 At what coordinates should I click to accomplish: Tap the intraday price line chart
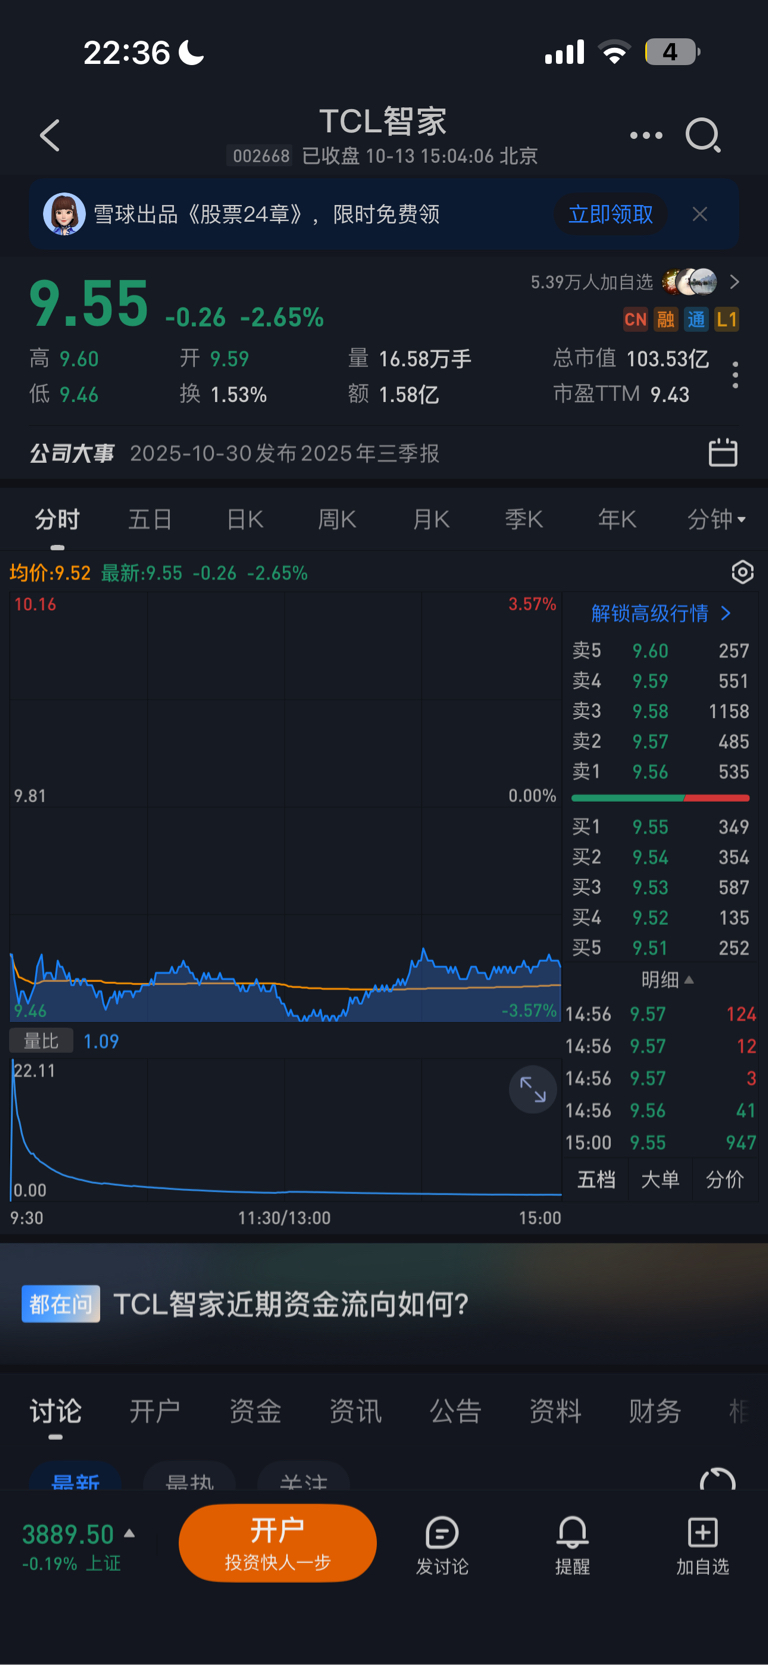[x=285, y=807]
